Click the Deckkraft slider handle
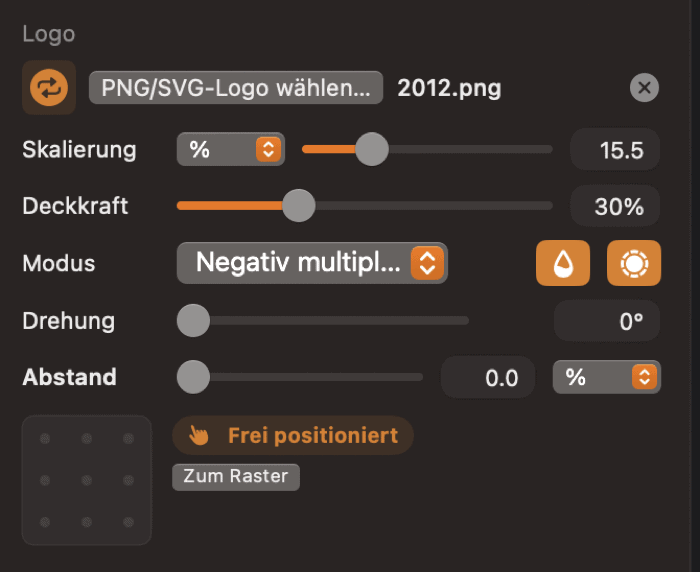 tap(298, 206)
